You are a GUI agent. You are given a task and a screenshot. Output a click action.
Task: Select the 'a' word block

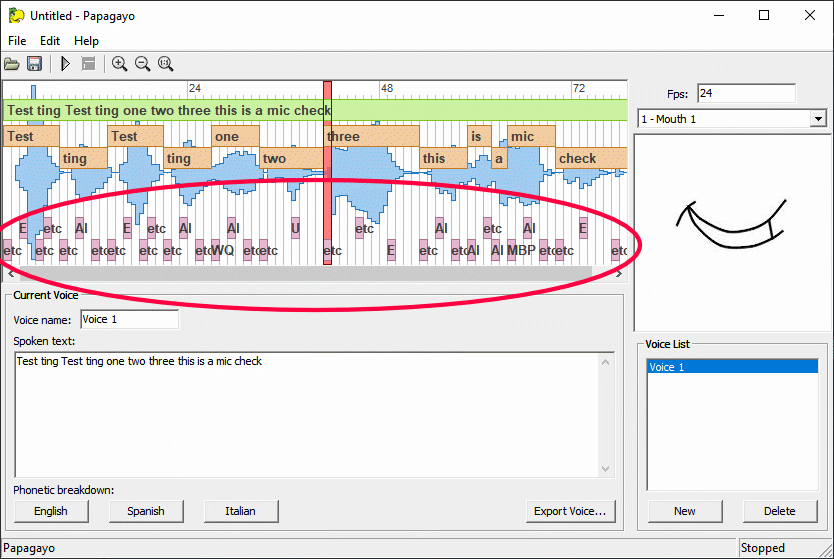click(x=499, y=158)
